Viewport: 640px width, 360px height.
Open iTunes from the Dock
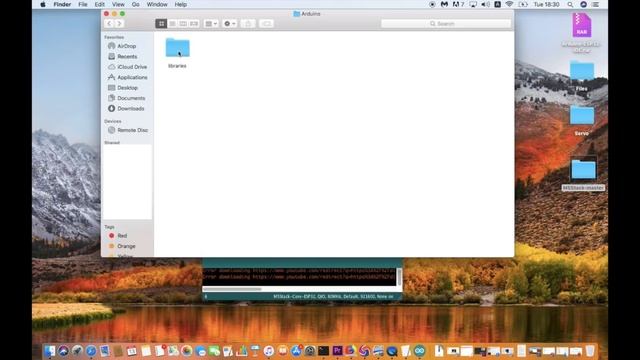pos(269,351)
